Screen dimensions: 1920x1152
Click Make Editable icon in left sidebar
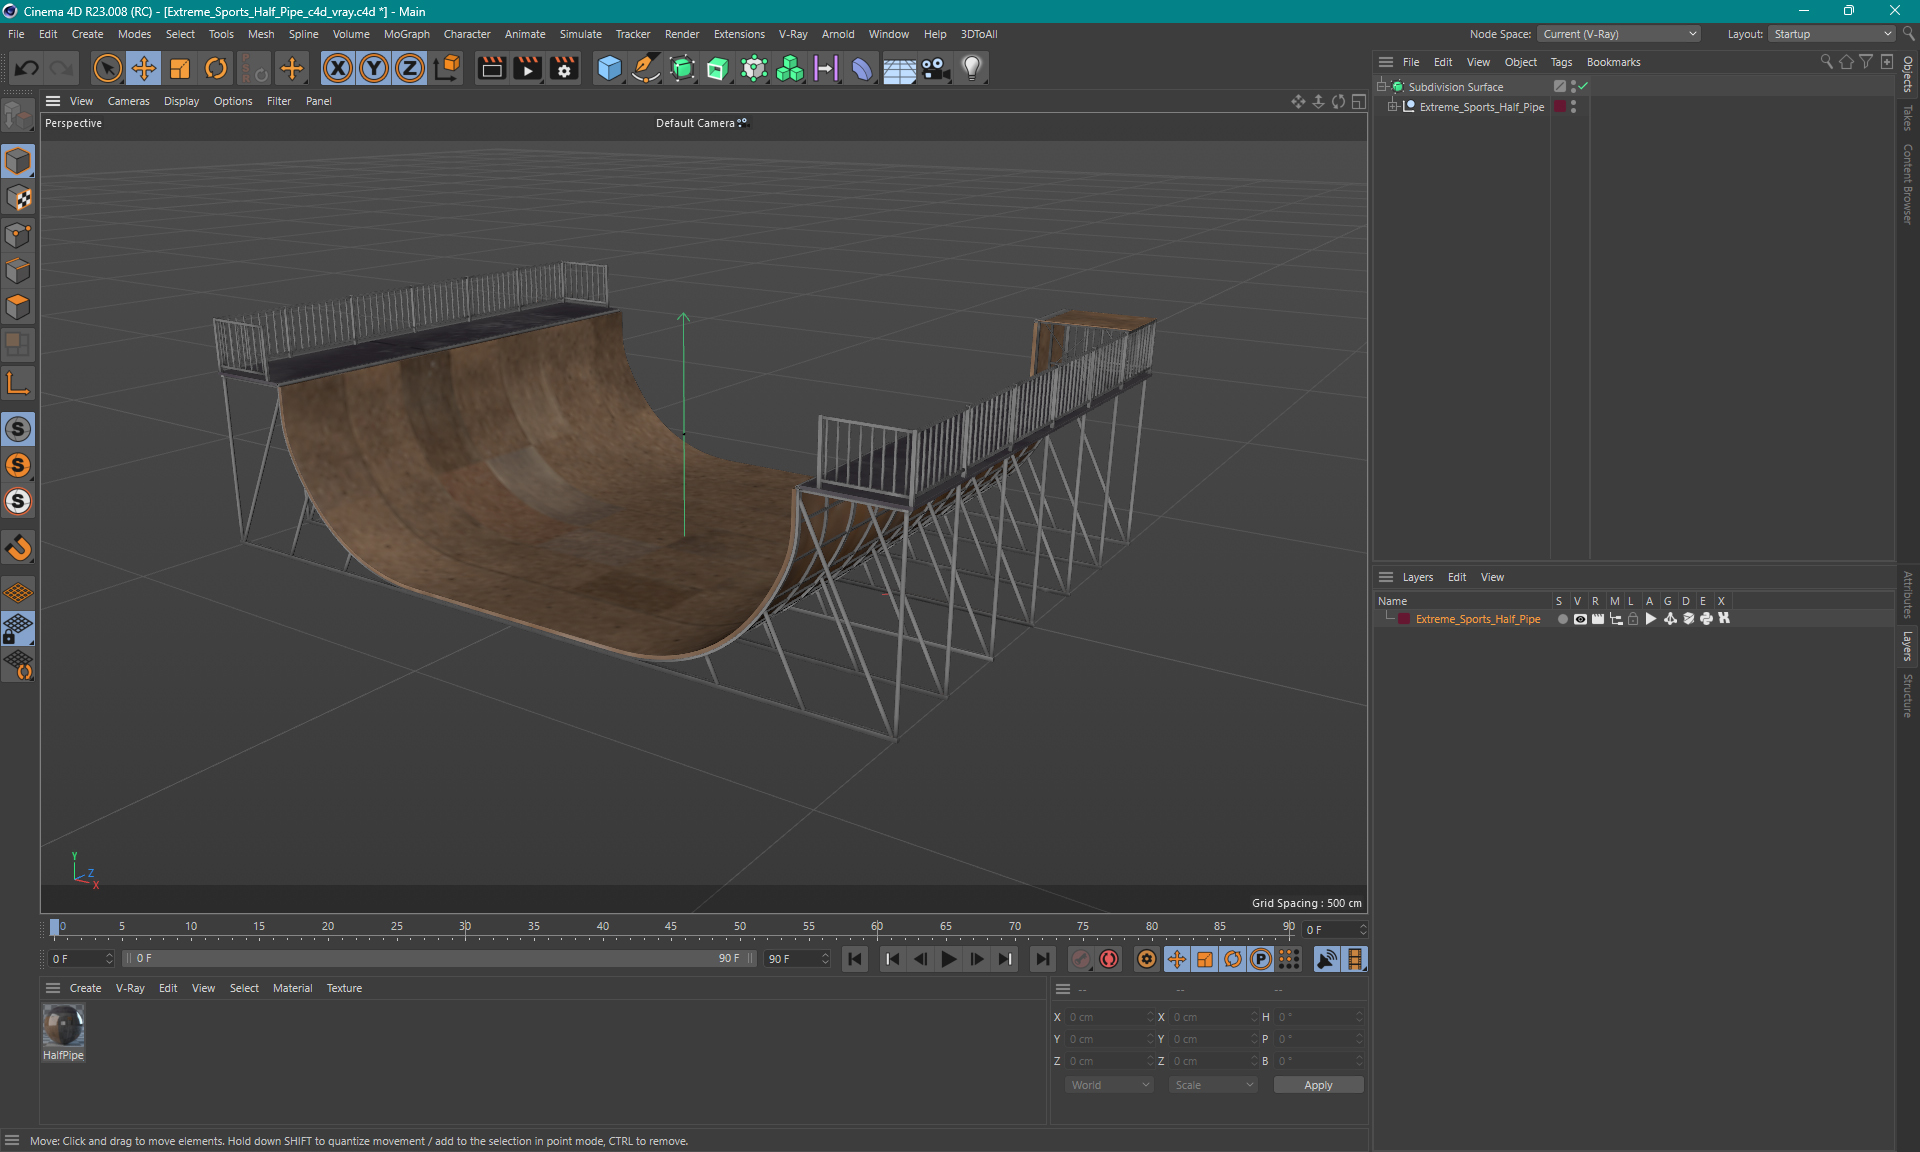tap(18, 116)
